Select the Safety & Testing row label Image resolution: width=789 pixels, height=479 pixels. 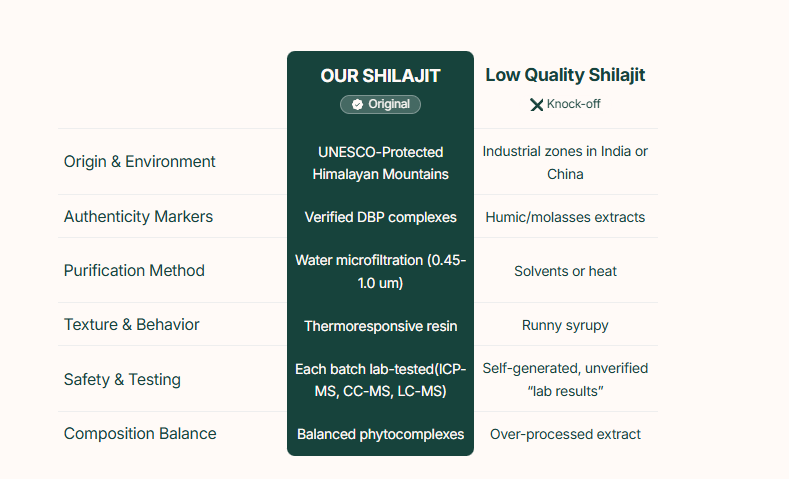[x=122, y=380]
